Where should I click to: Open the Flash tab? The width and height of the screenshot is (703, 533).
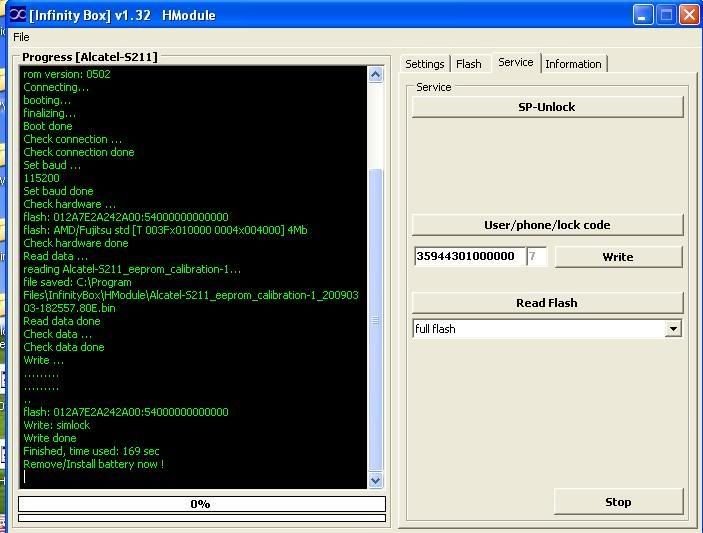click(x=469, y=64)
